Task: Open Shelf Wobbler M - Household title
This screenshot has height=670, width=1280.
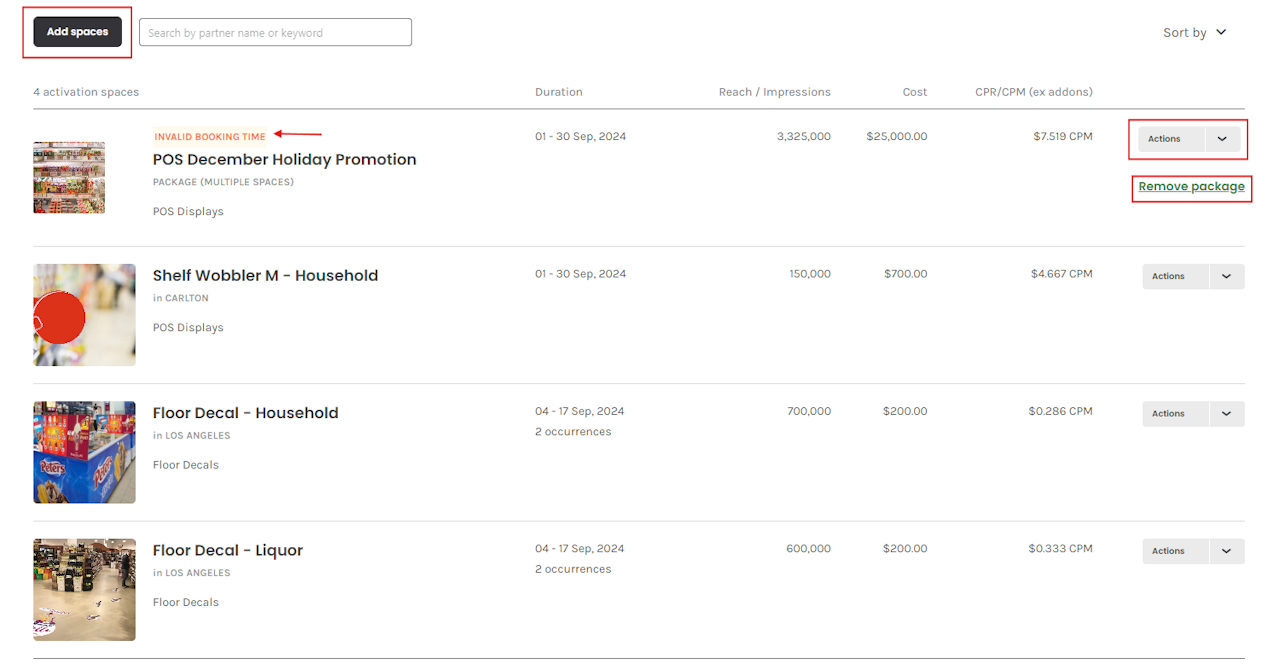Action: coord(265,276)
